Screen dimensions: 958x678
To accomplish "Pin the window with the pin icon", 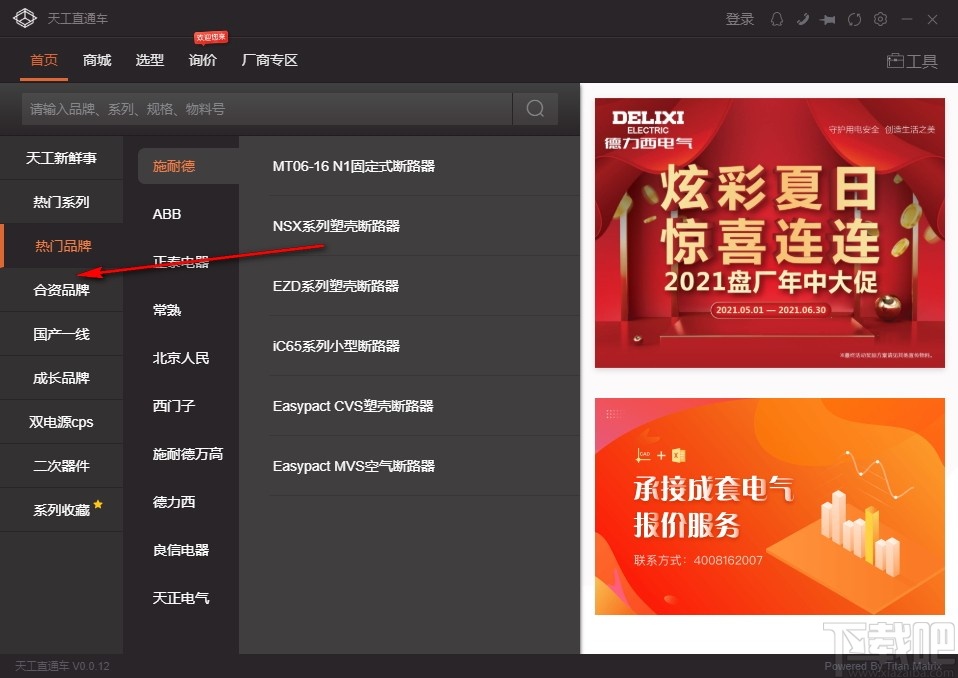I will pos(828,20).
